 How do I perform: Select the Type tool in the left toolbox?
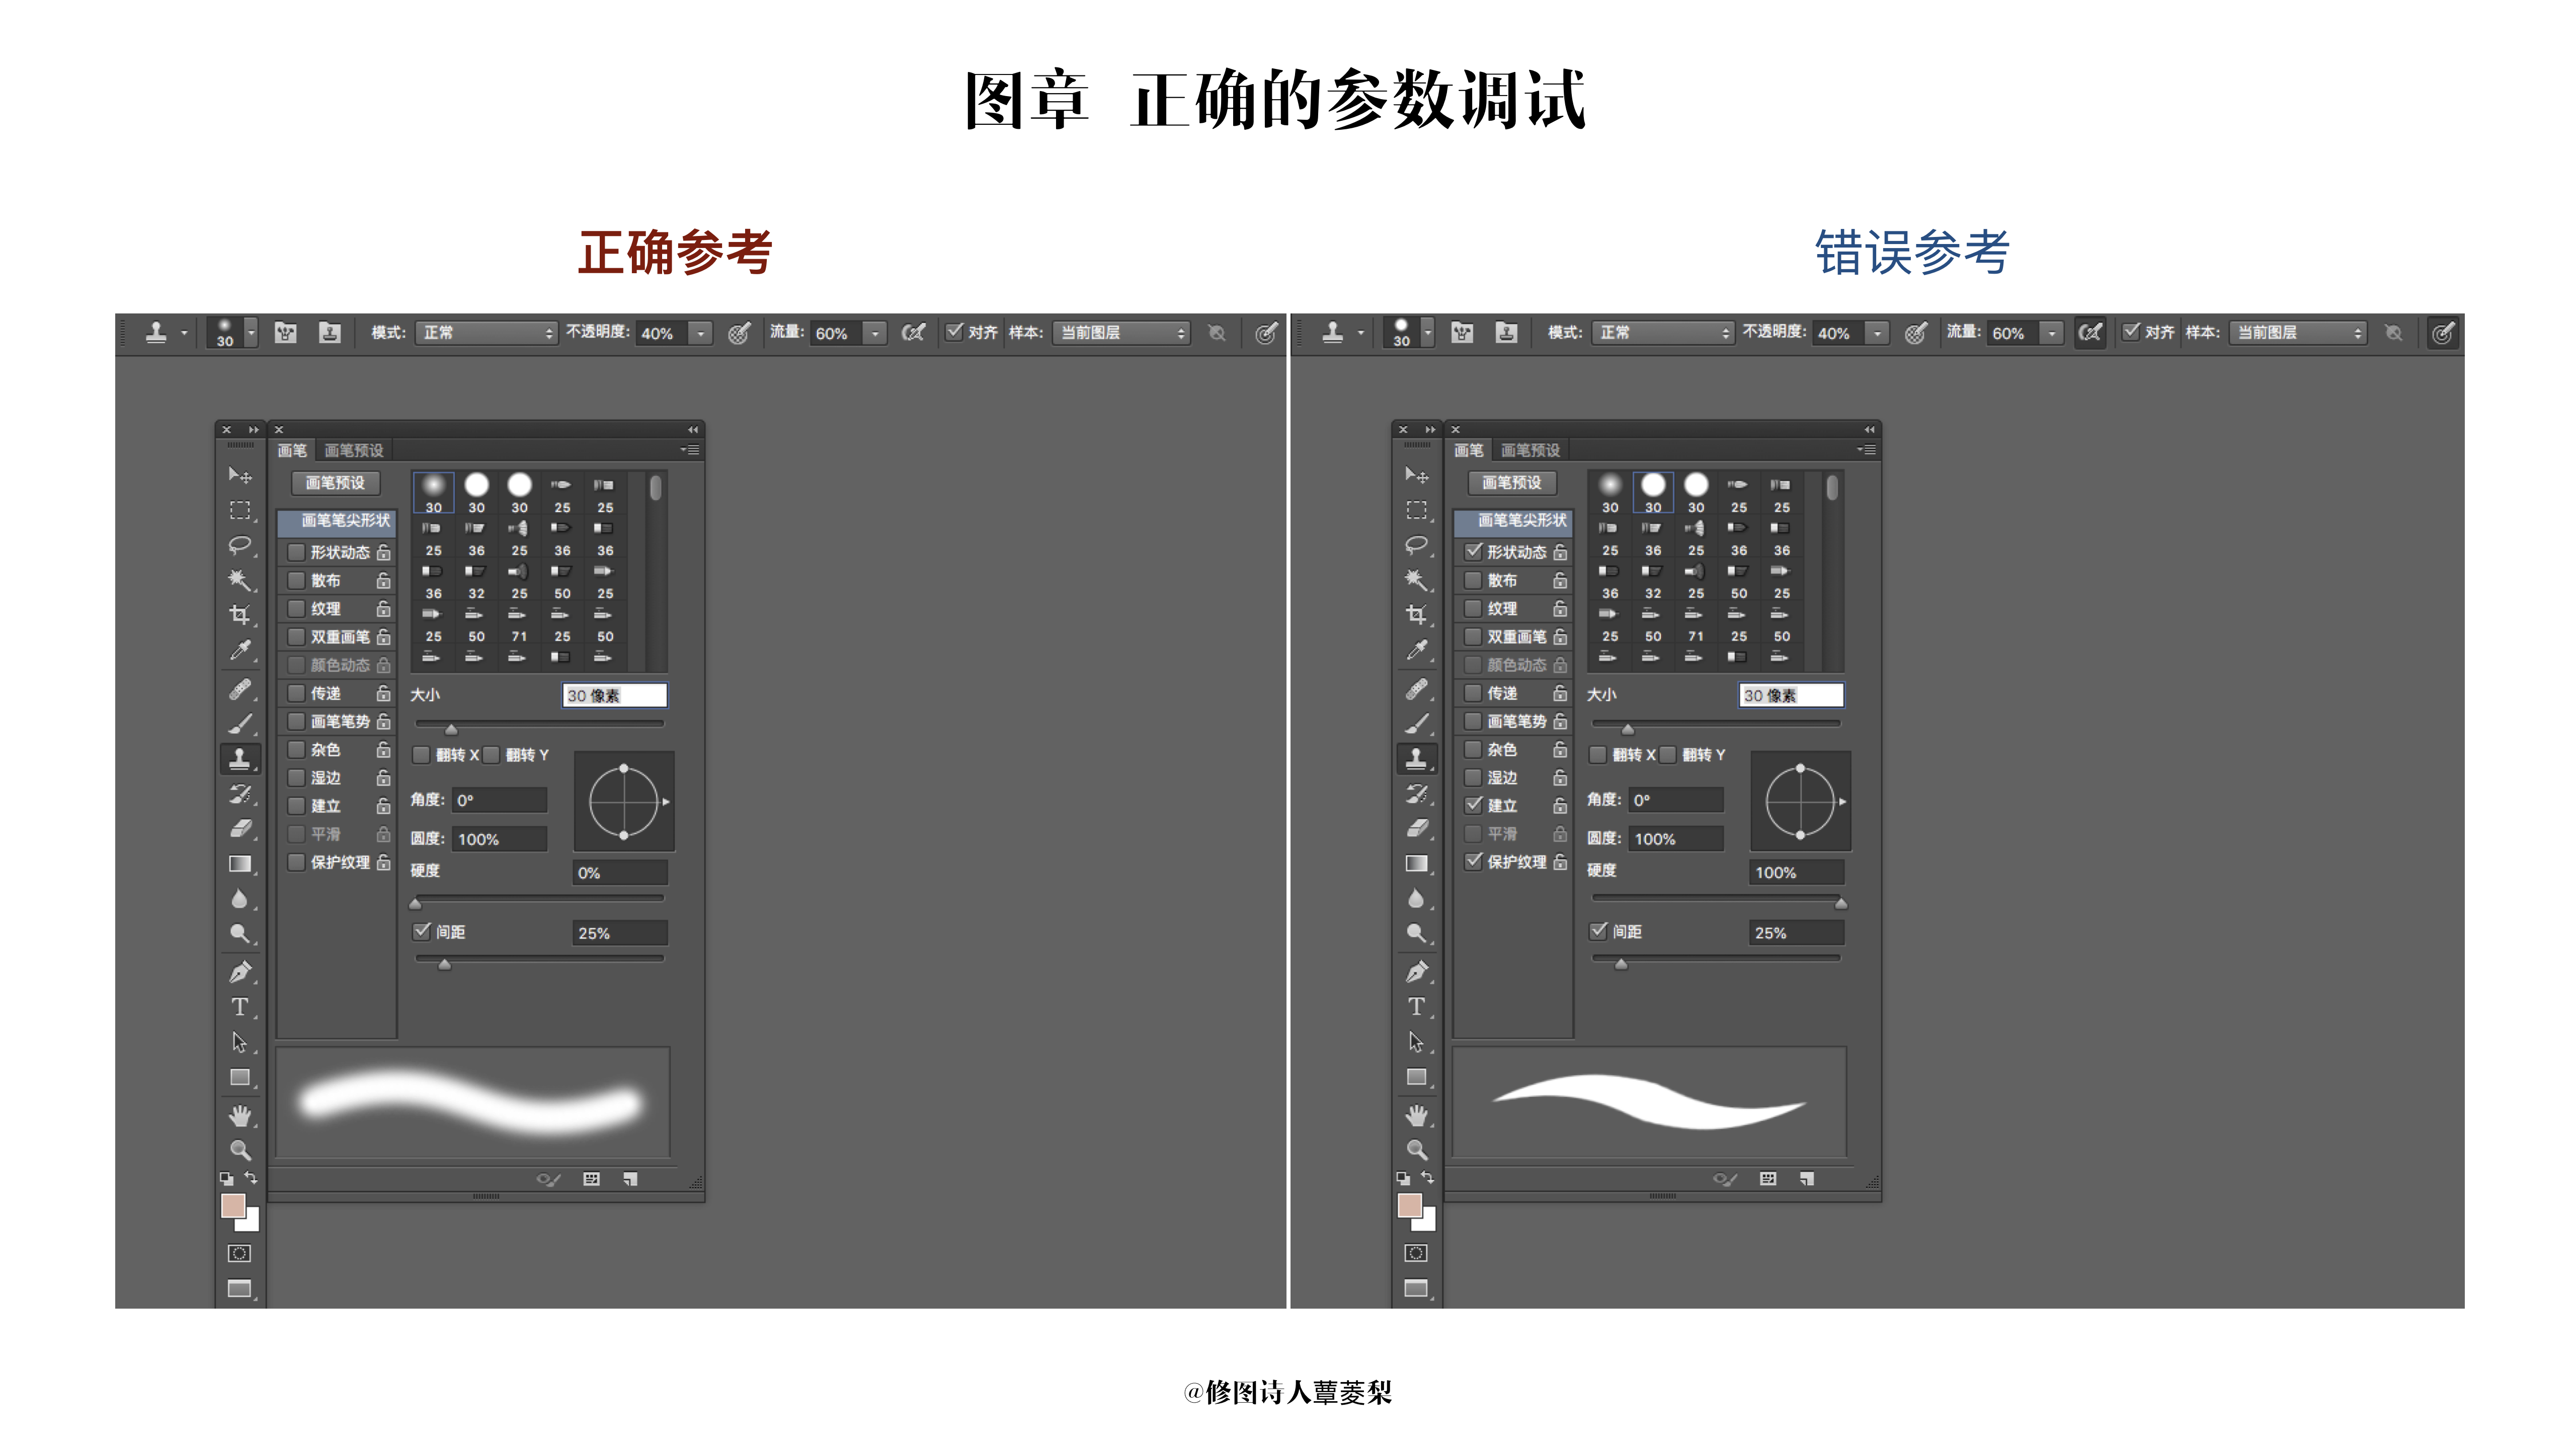coord(239,1007)
